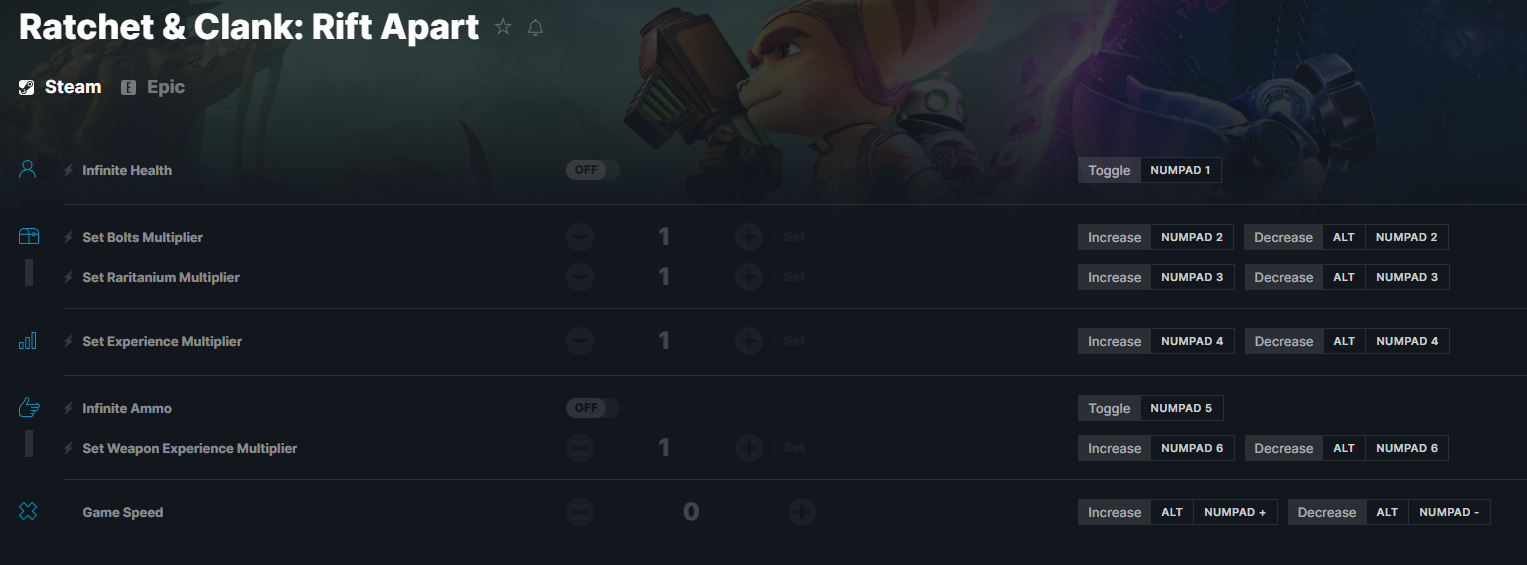This screenshot has height=565, width=1527.
Task: Click the favorite star icon beside the title
Action: click(x=503, y=27)
